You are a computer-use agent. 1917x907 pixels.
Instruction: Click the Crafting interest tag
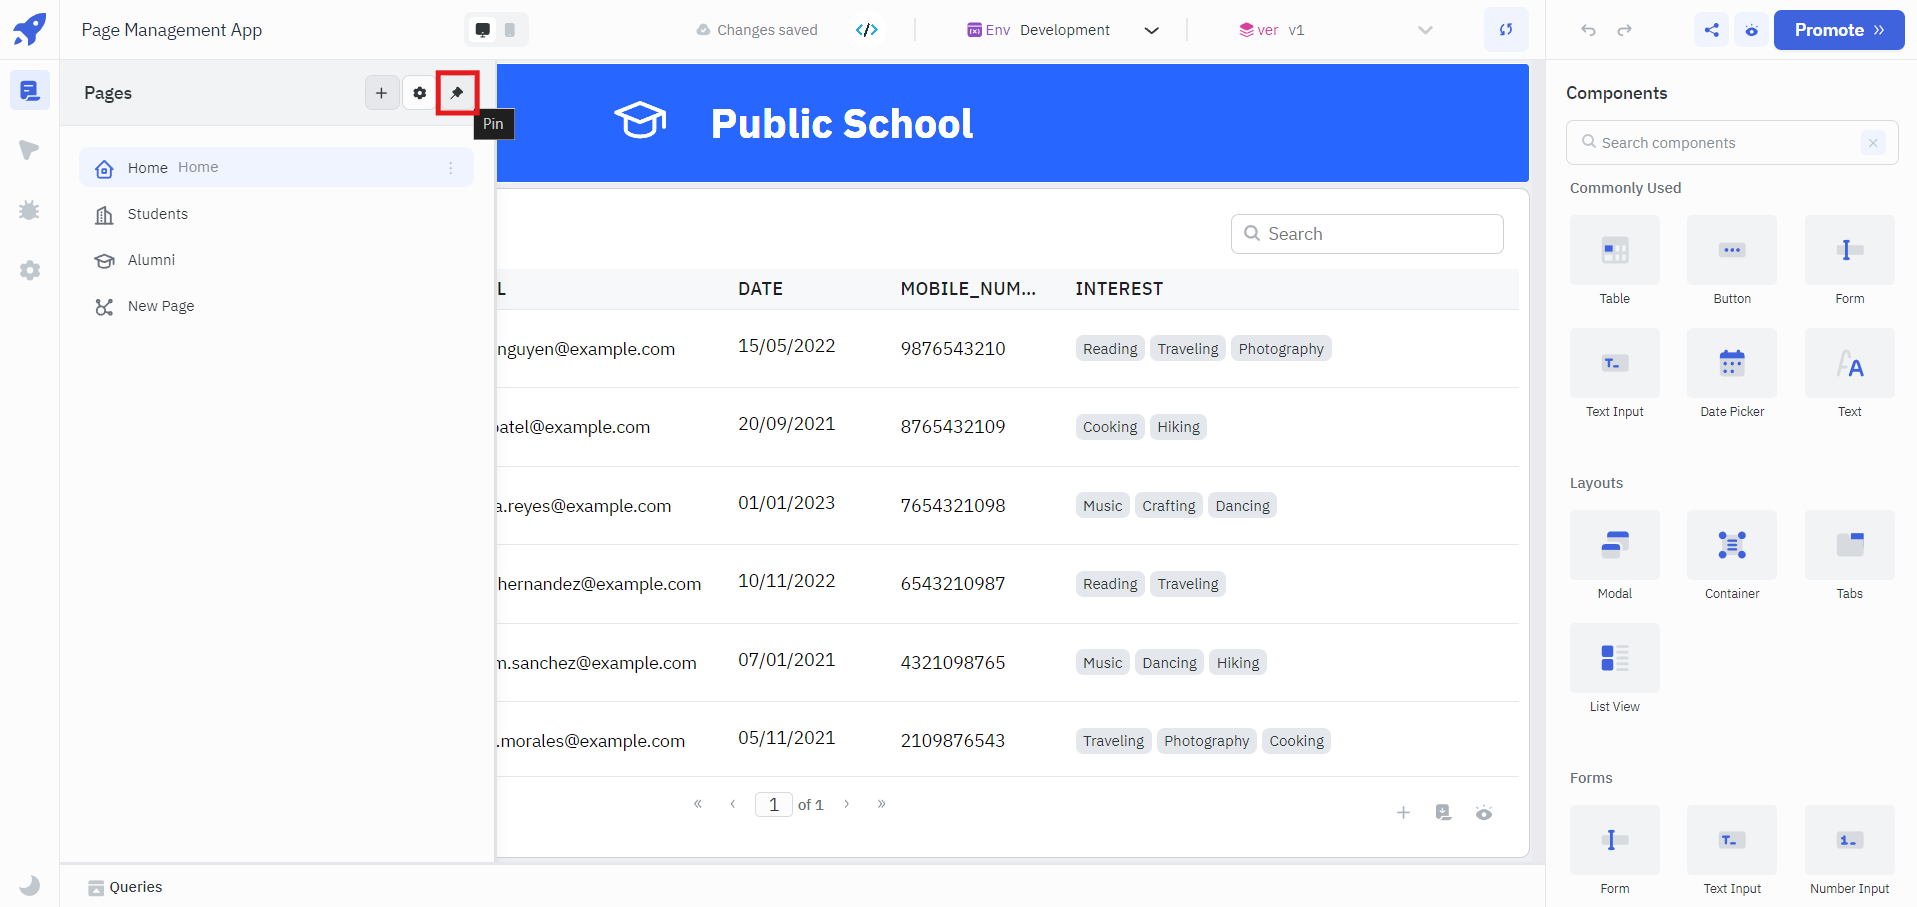pyautogui.click(x=1169, y=506)
